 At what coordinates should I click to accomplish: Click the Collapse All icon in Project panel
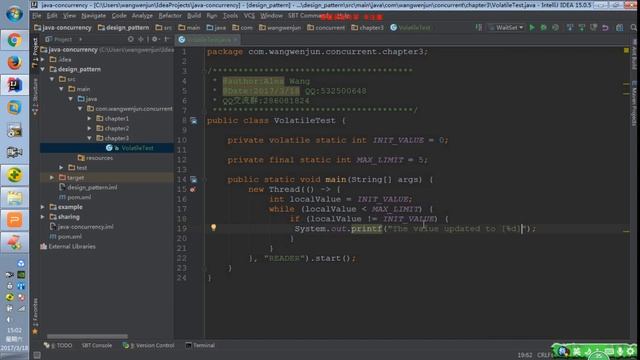[x=141, y=39]
